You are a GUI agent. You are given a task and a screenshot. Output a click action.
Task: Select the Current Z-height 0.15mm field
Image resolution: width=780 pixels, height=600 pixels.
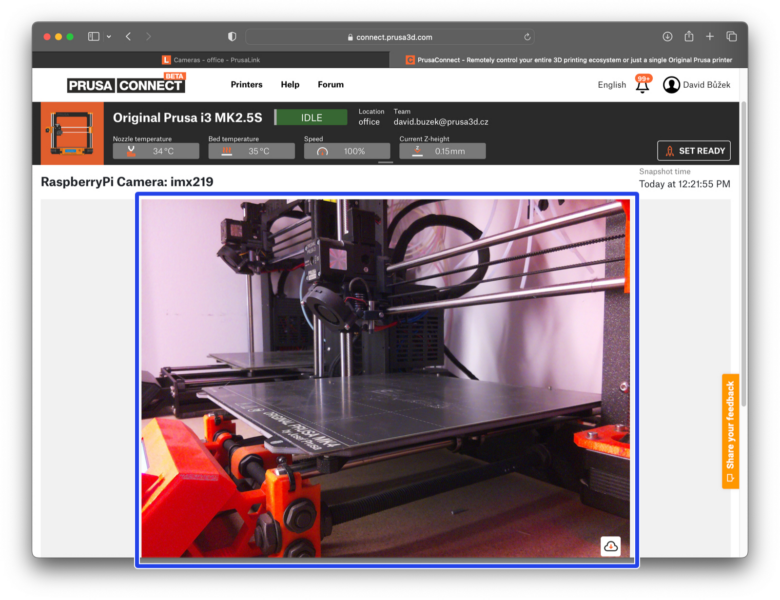pyautogui.click(x=442, y=151)
